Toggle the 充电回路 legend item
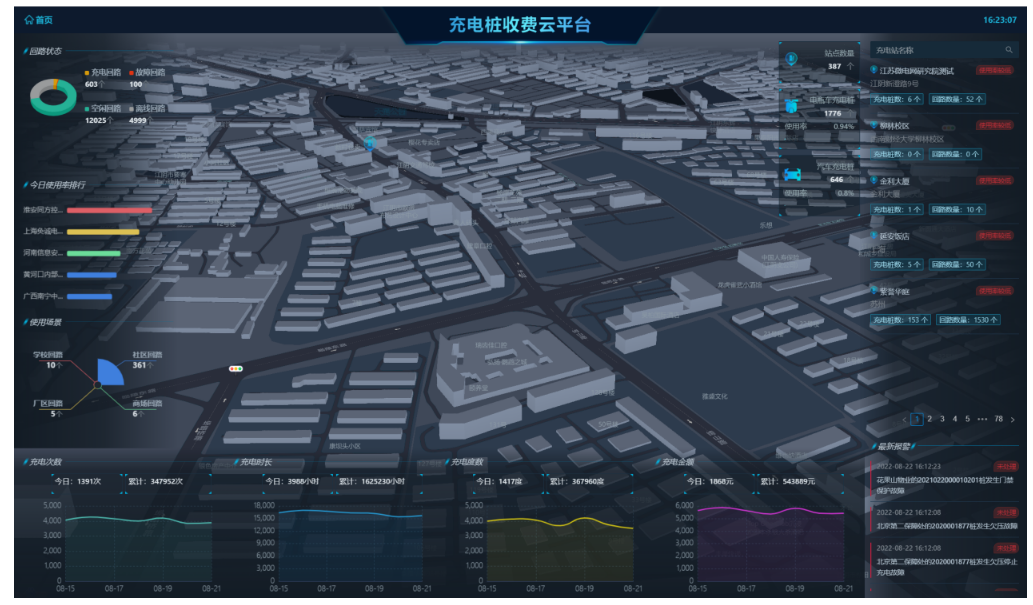The image size is (1033, 605). [x=104, y=73]
